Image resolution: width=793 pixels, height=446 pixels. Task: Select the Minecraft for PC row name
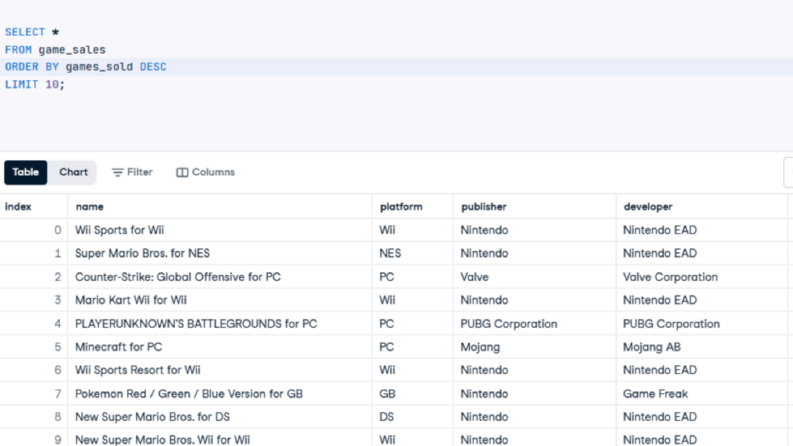[x=118, y=347]
